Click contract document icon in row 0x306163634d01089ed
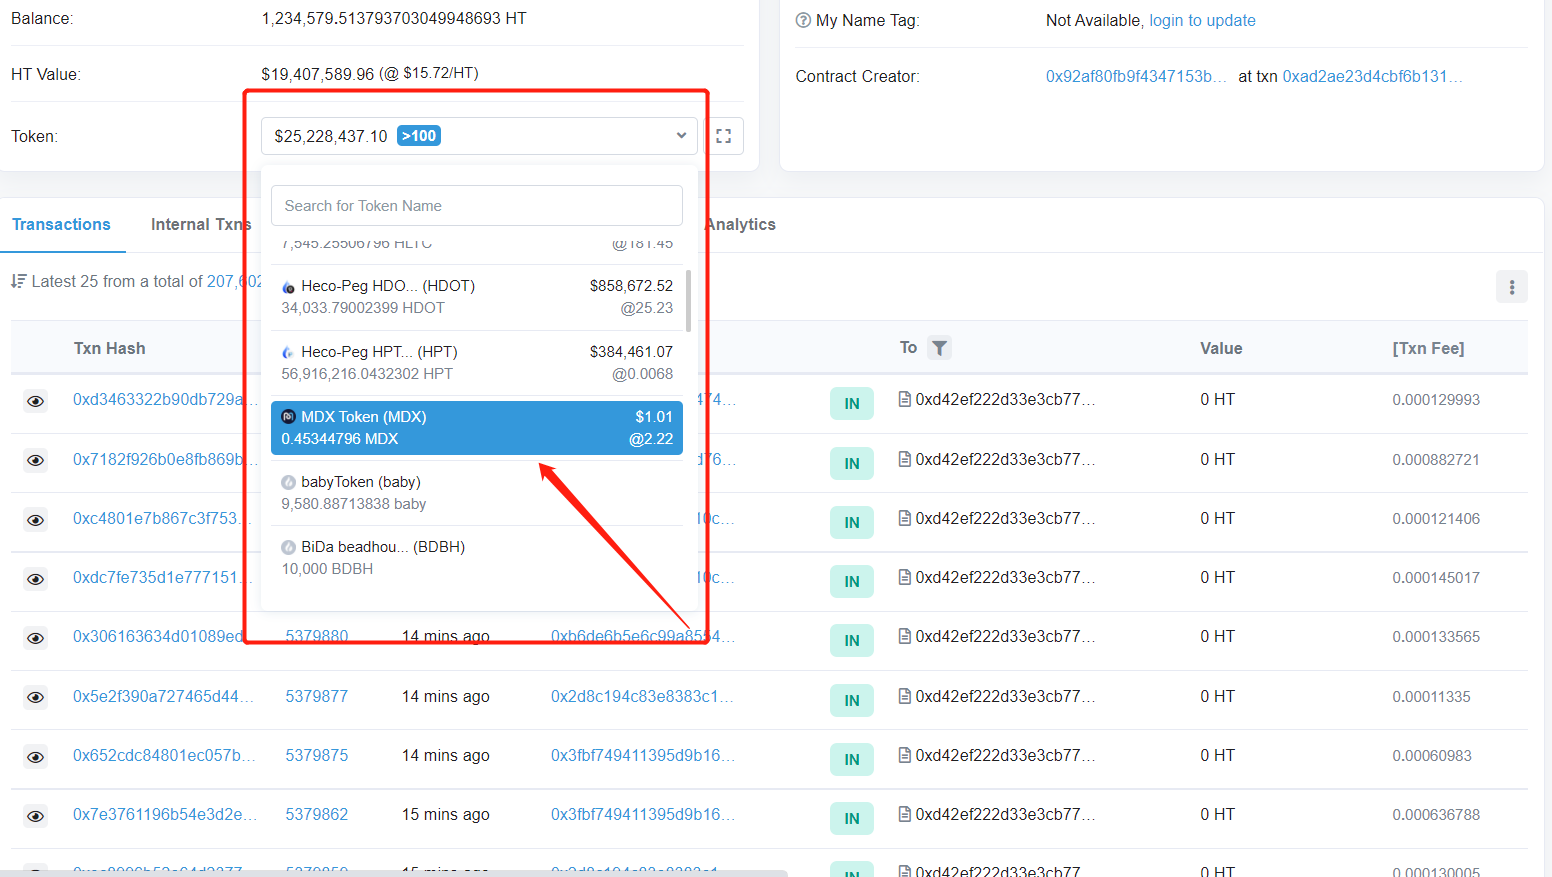Viewport: 1552px width, 877px height. [904, 636]
